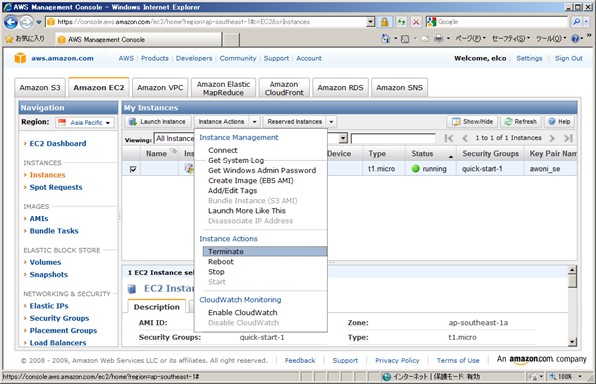Switch to the Amazon S3 tab

tap(40, 87)
